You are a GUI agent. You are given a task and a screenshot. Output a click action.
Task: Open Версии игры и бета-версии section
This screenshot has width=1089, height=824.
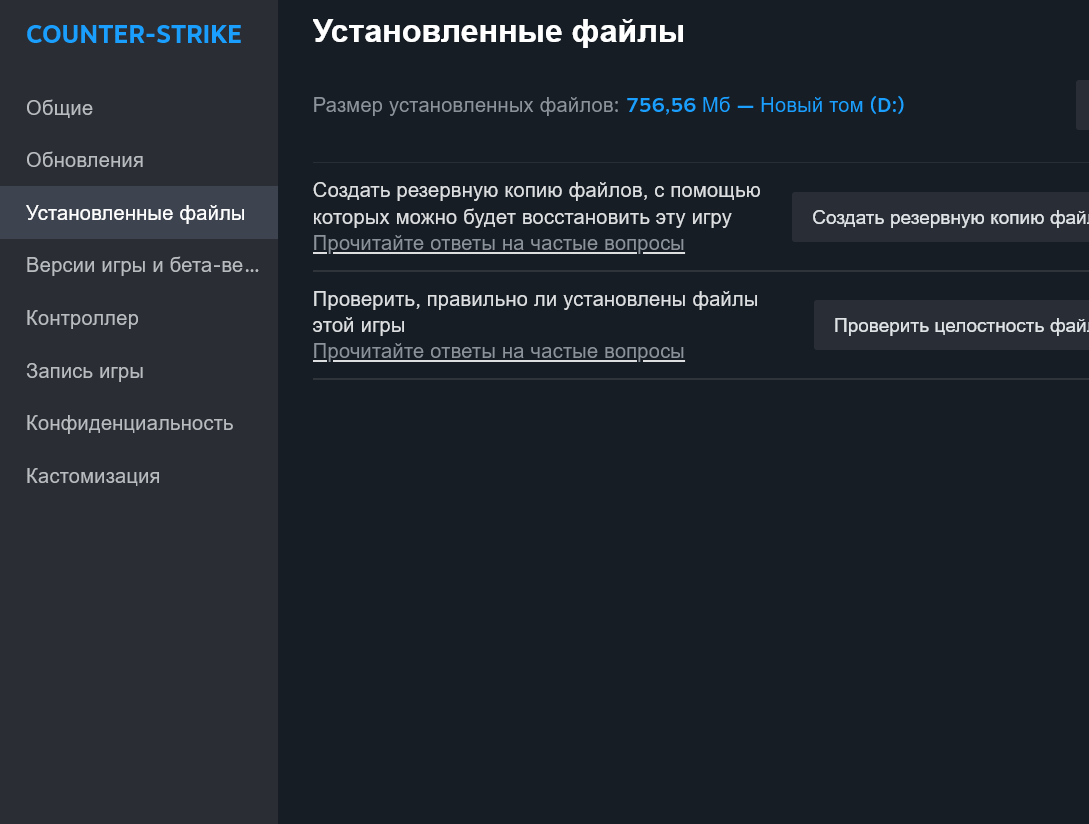(x=142, y=266)
